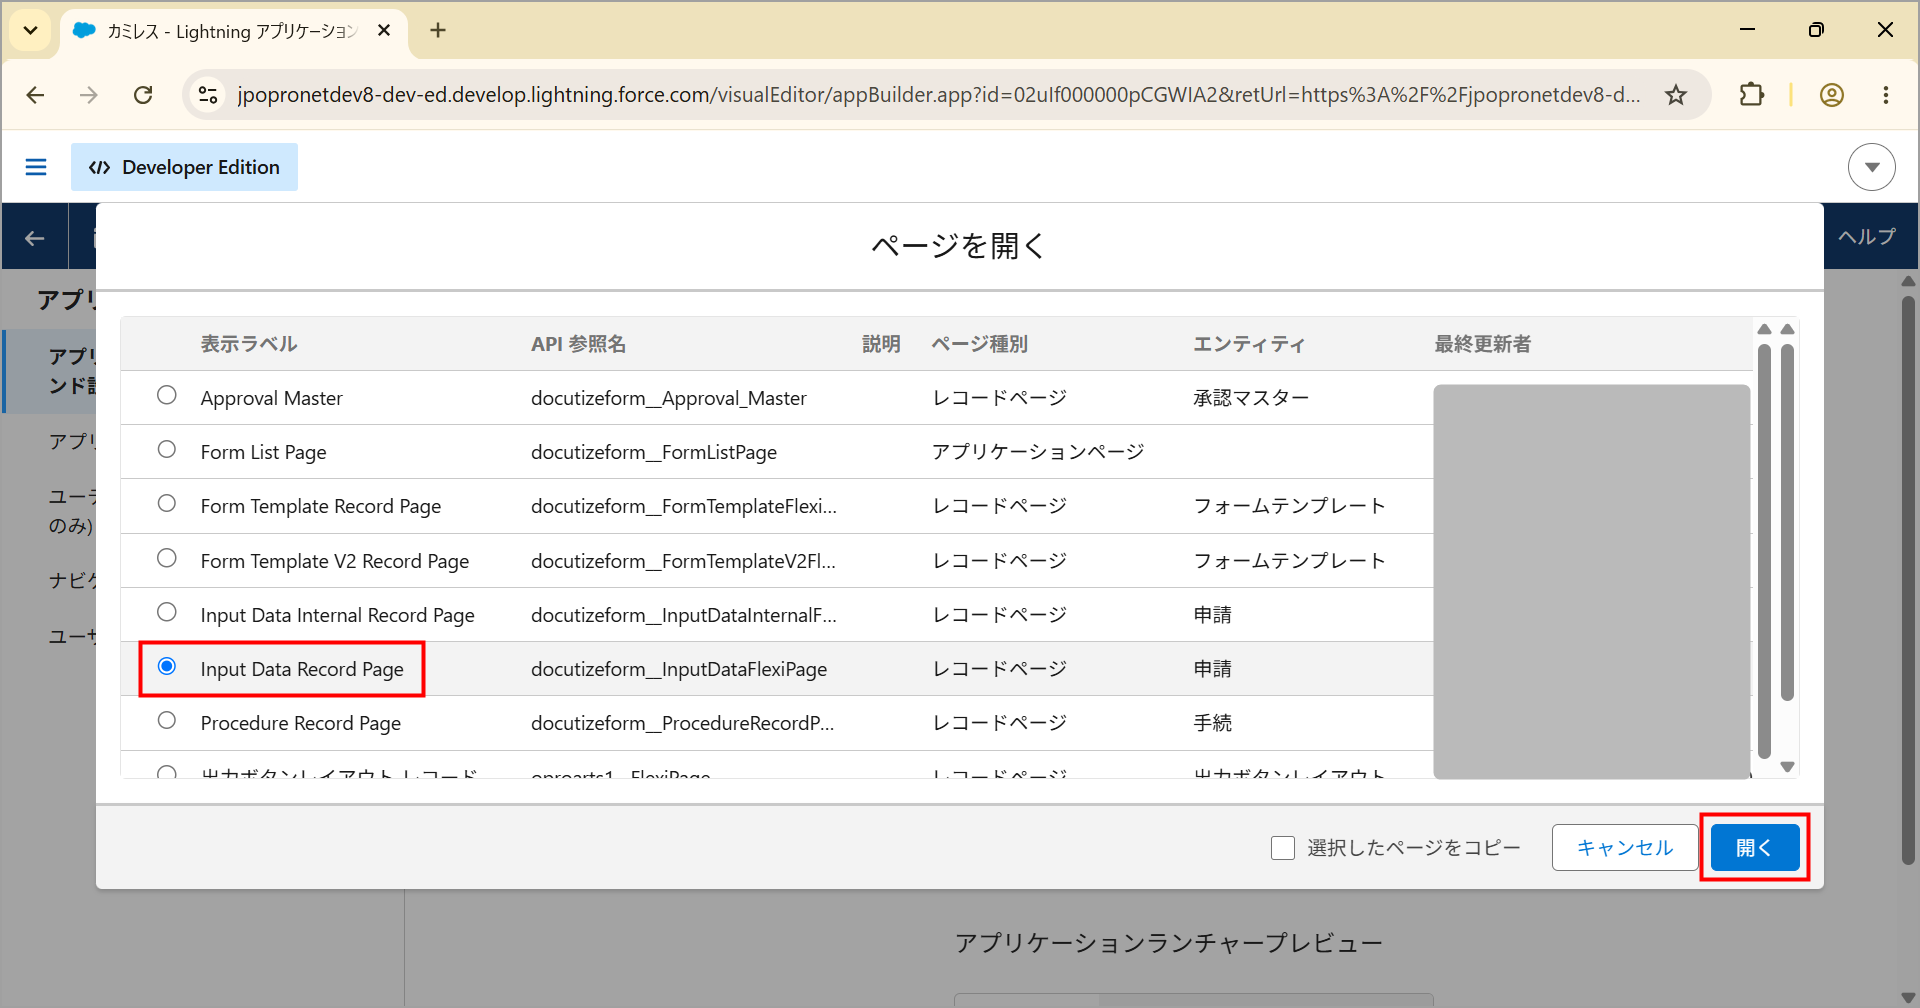Select the Procedure Record Page radio button

pyautogui.click(x=167, y=720)
